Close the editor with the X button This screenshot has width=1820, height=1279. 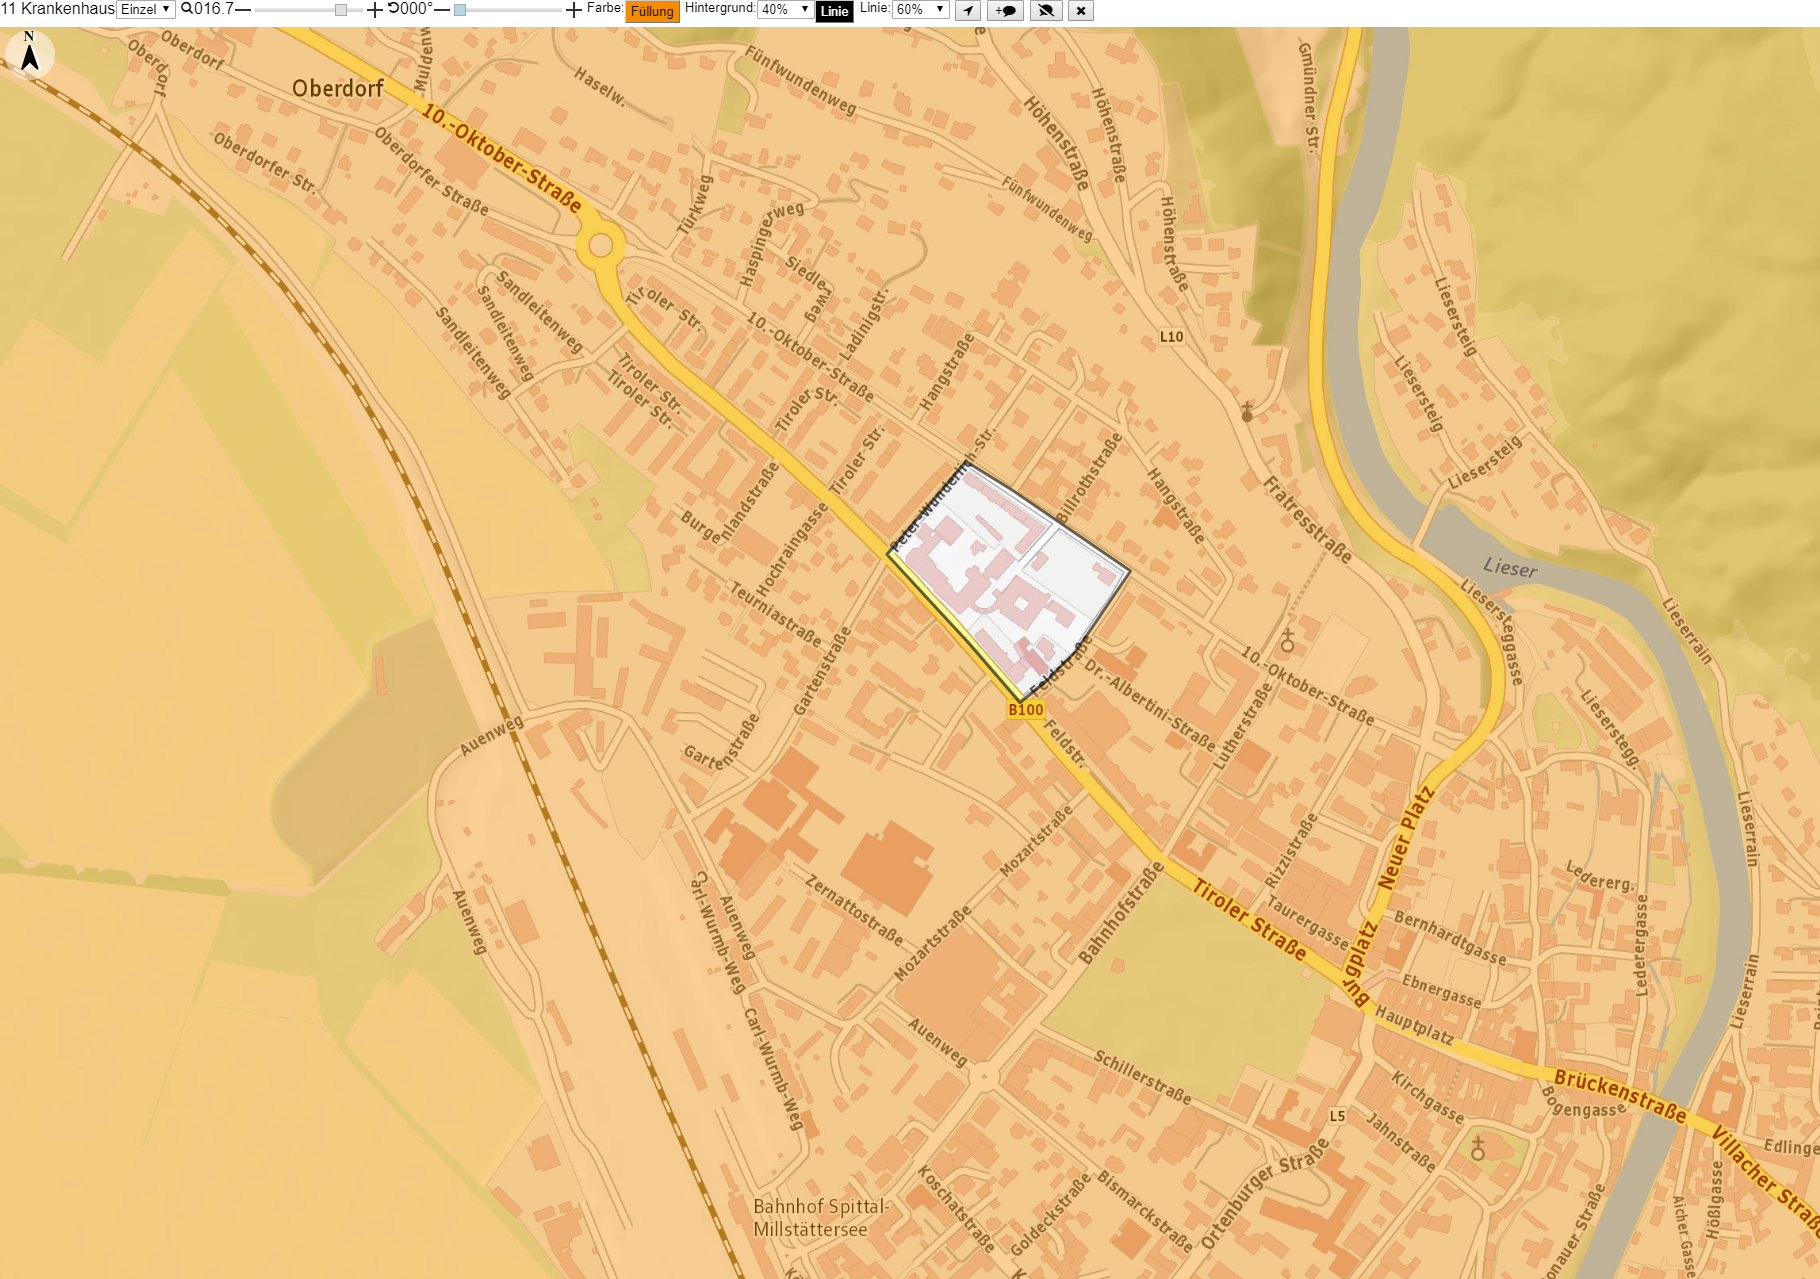coord(1081,11)
